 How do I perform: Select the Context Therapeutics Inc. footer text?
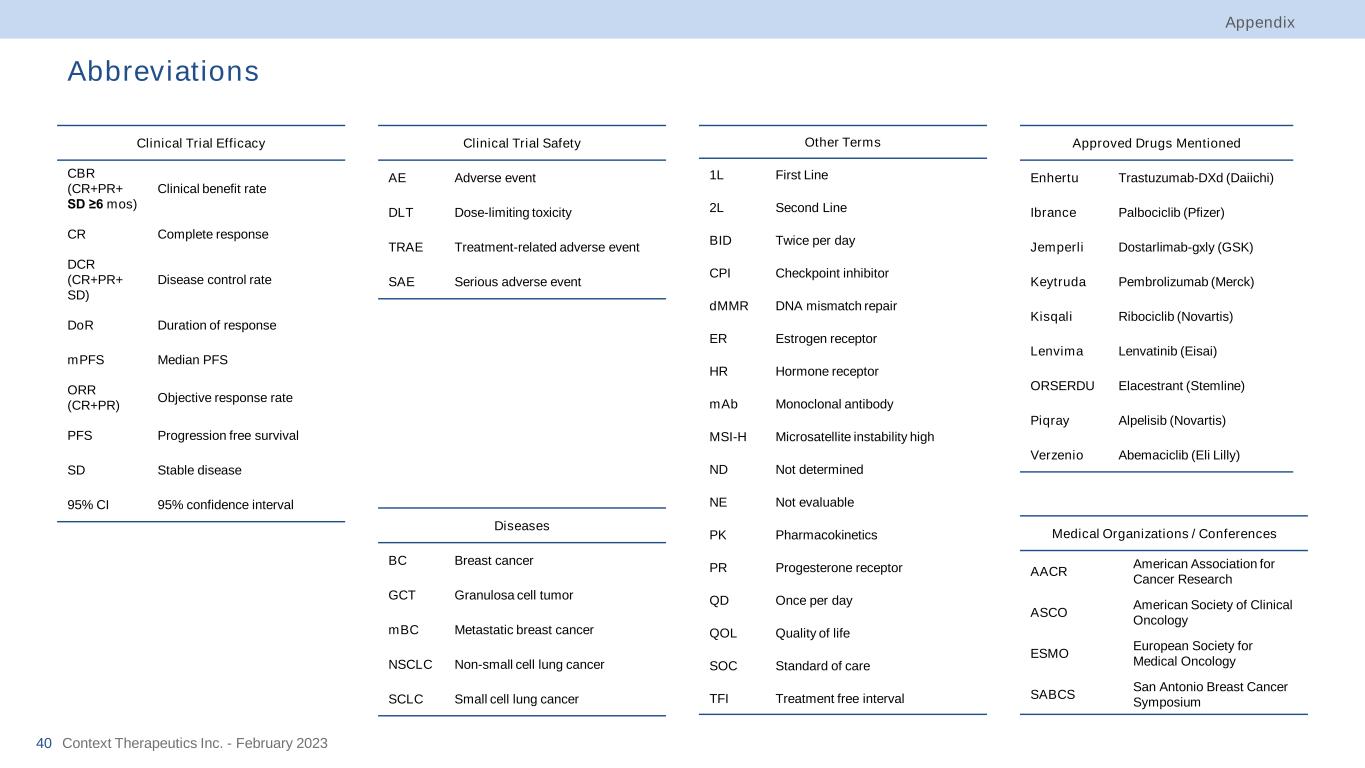[195, 743]
